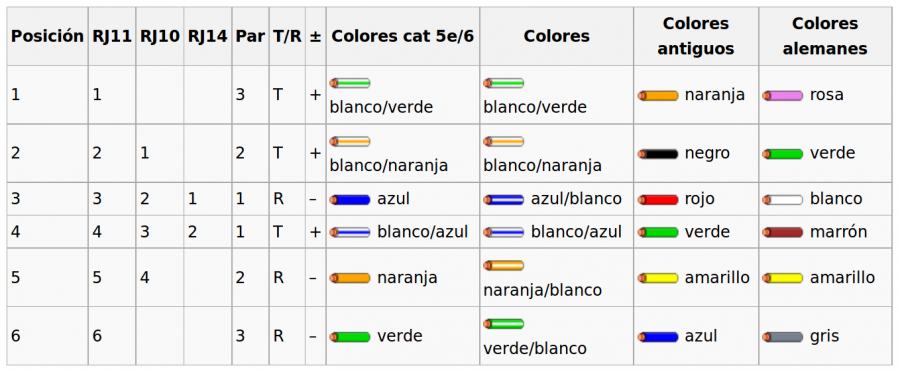900x372 pixels.
Task: Click the blue azul wire in Colores antiguos
Action: 658,337
